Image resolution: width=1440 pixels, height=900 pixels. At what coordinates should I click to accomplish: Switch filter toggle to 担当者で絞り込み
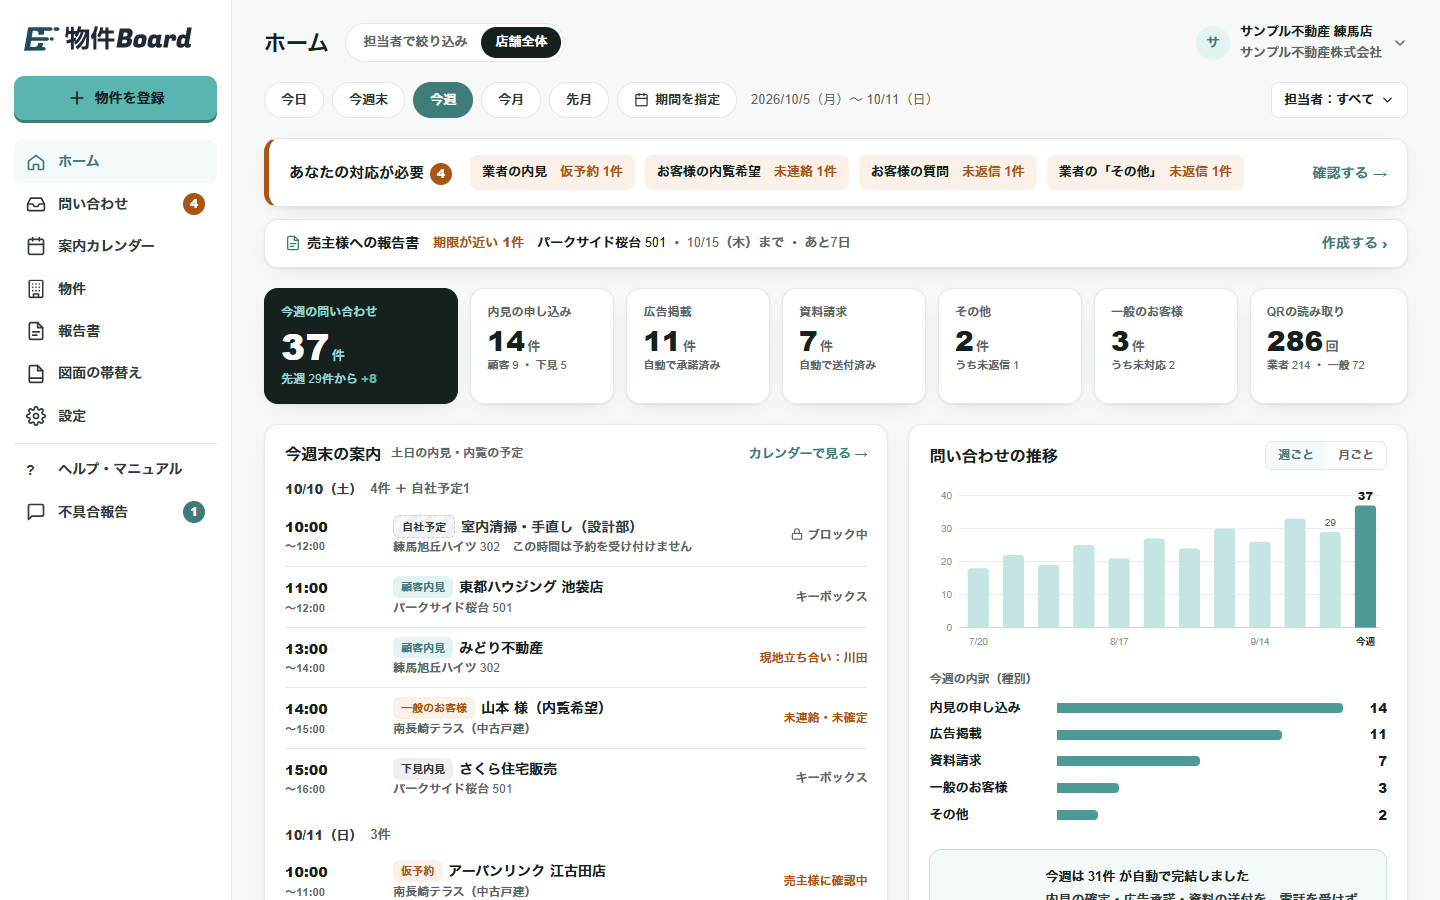(x=415, y=42)
